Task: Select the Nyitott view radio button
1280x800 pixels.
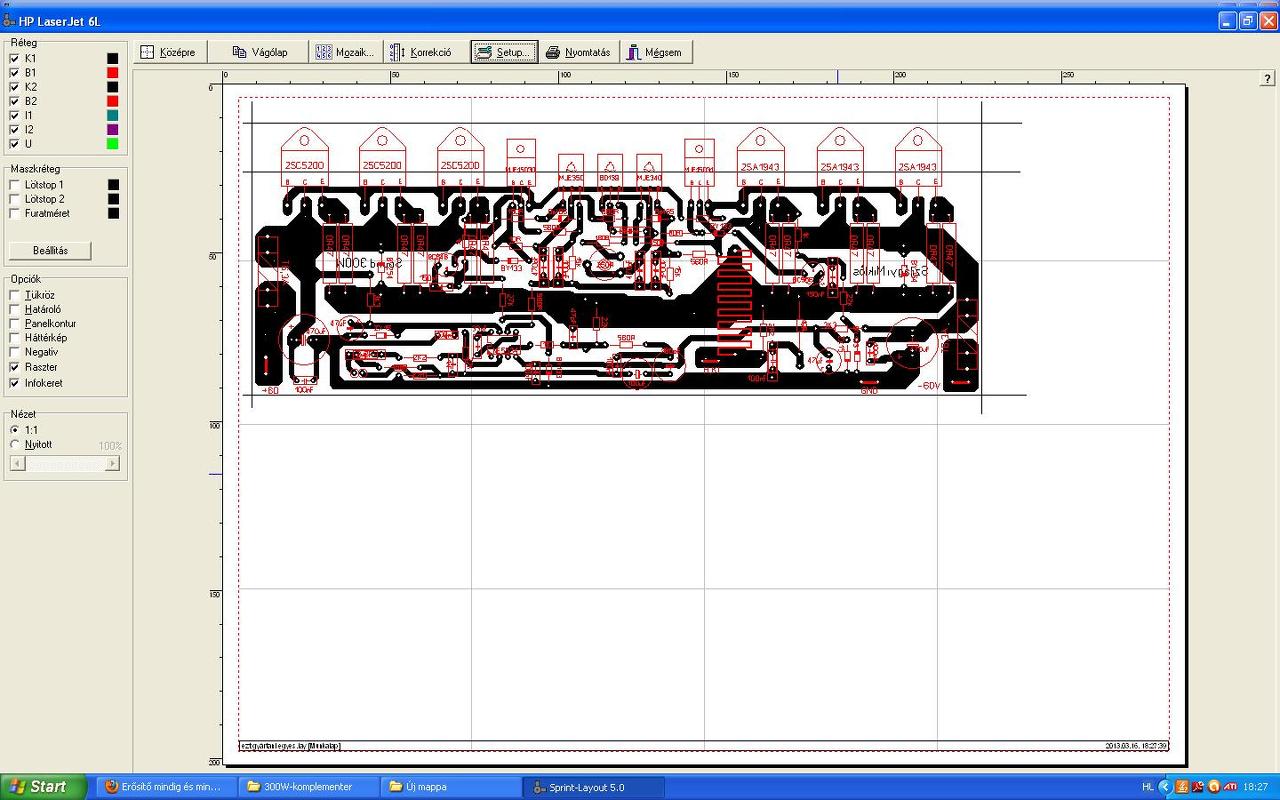Action: 14,444
